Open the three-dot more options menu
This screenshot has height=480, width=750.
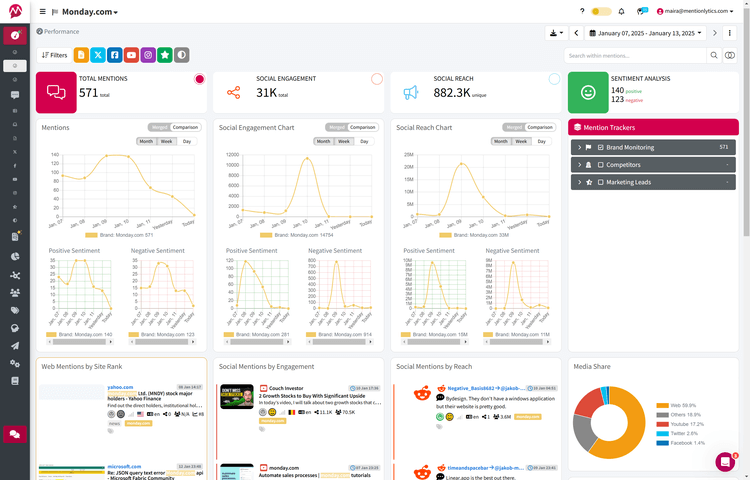pyautogui.click(x=729, y=33)
